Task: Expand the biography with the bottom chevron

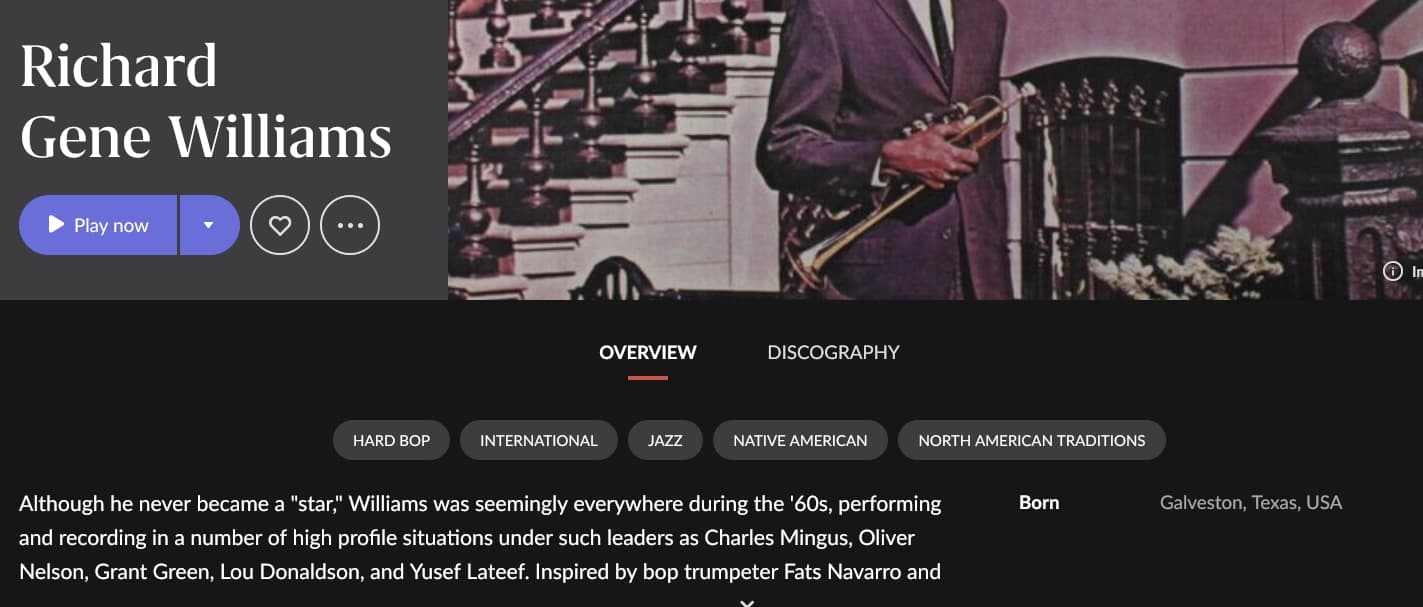Action: coord(746,602)
